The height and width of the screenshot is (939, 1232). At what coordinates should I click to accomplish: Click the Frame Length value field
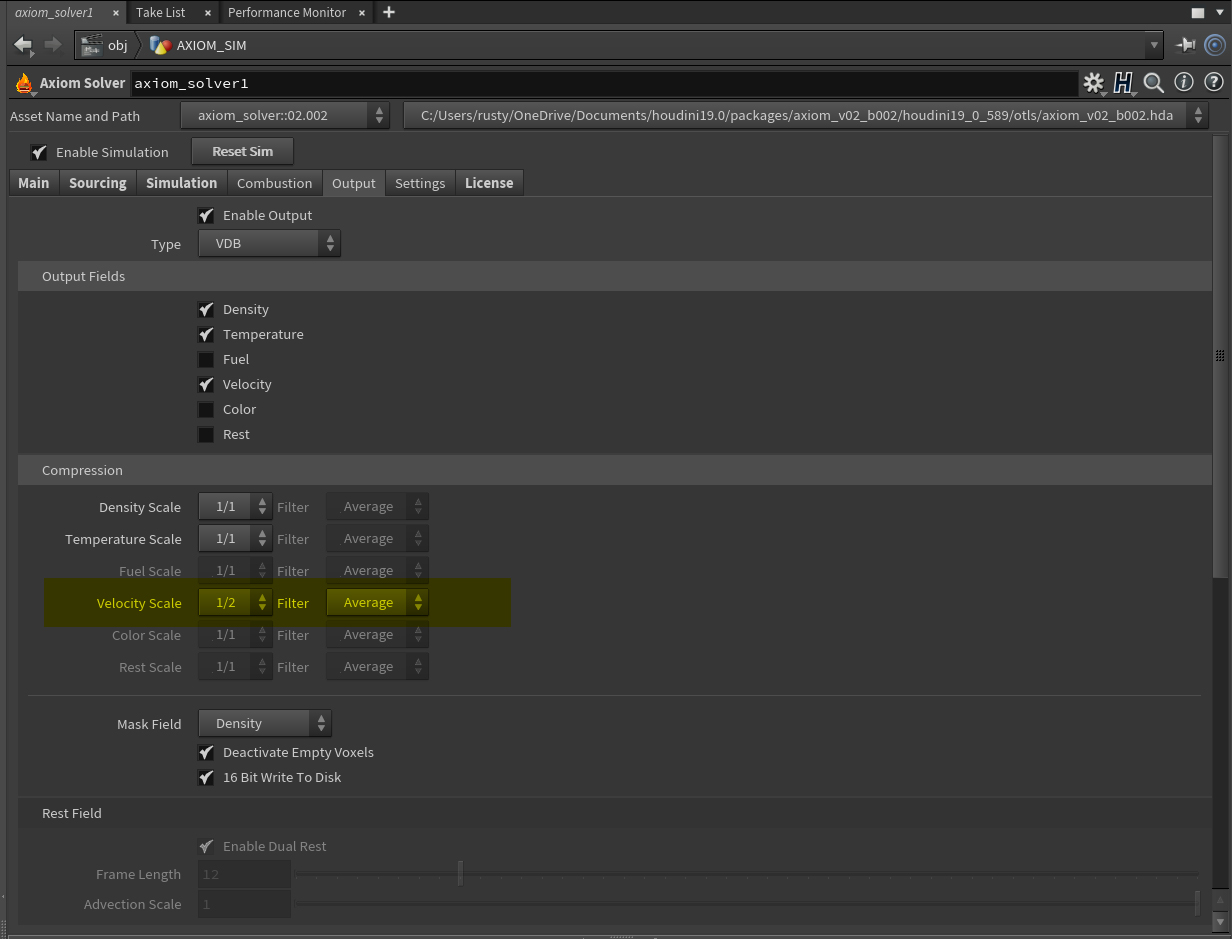[x=244, y=874]
